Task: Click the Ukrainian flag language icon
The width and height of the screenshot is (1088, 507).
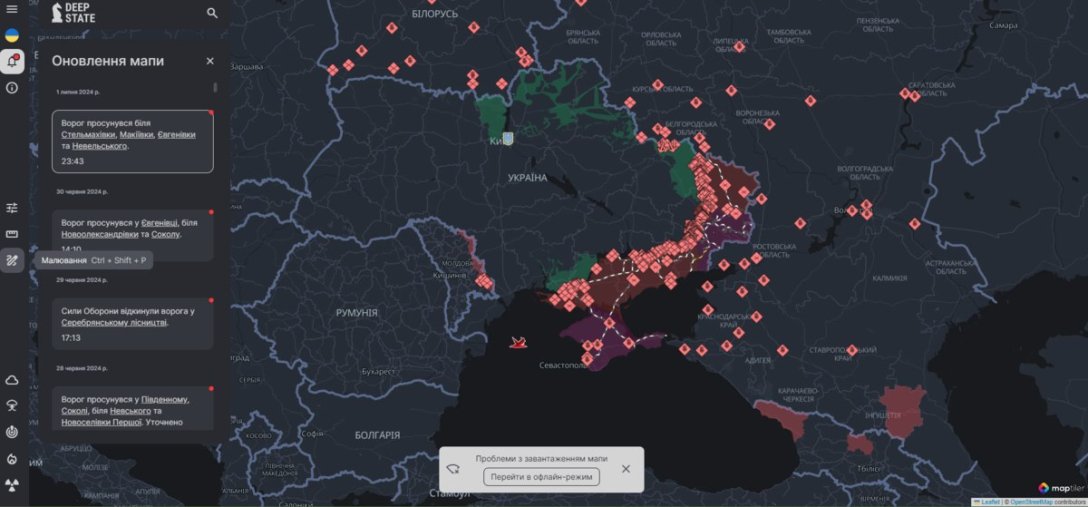Action: 12,35
